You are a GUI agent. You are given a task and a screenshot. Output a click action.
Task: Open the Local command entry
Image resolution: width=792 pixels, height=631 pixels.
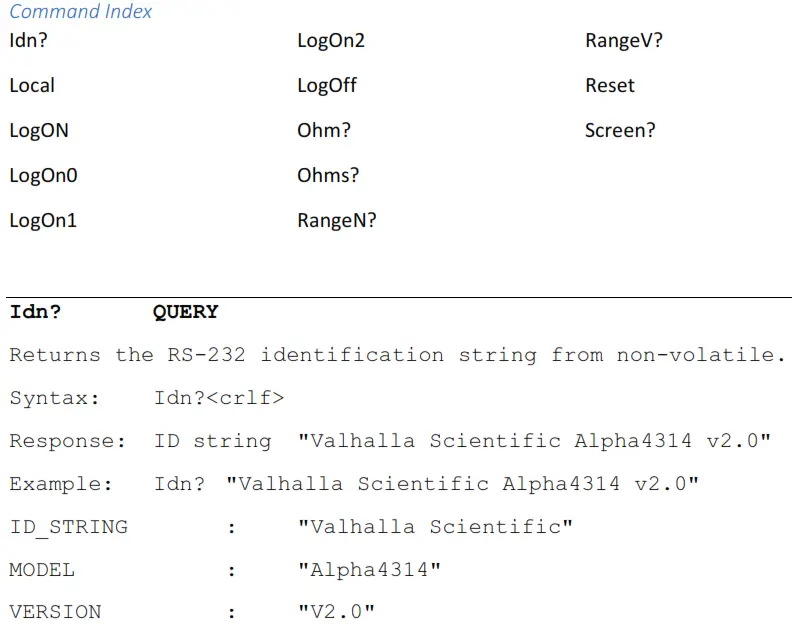point(32,86)
